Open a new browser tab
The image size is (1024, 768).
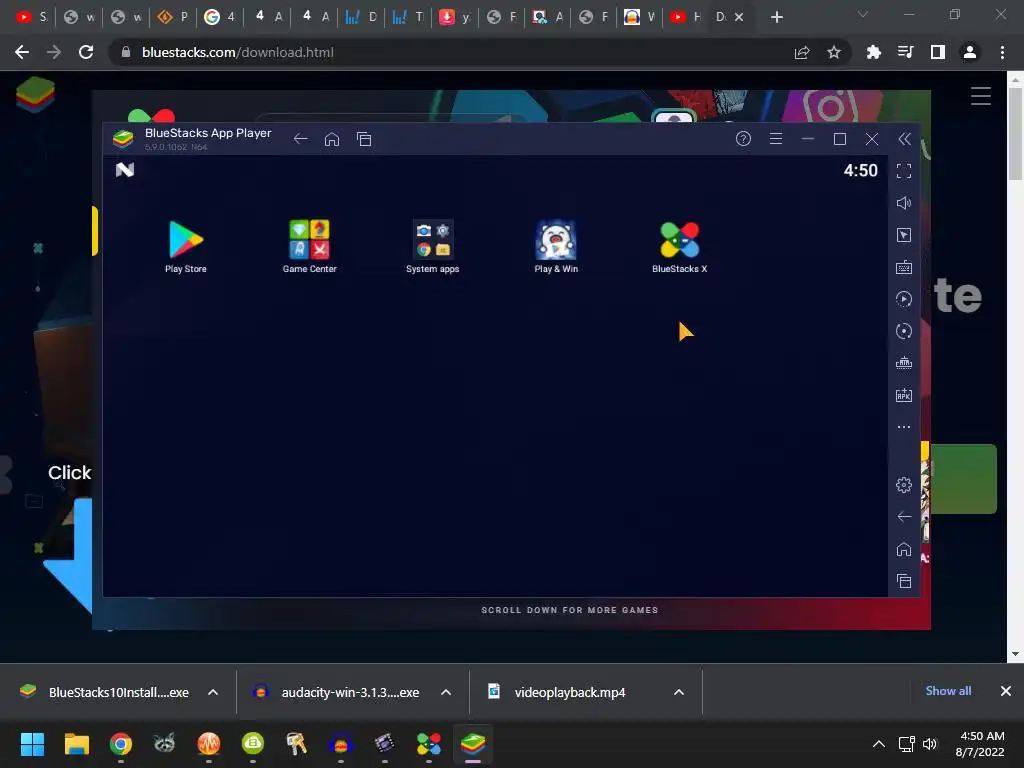click(776, 17)
